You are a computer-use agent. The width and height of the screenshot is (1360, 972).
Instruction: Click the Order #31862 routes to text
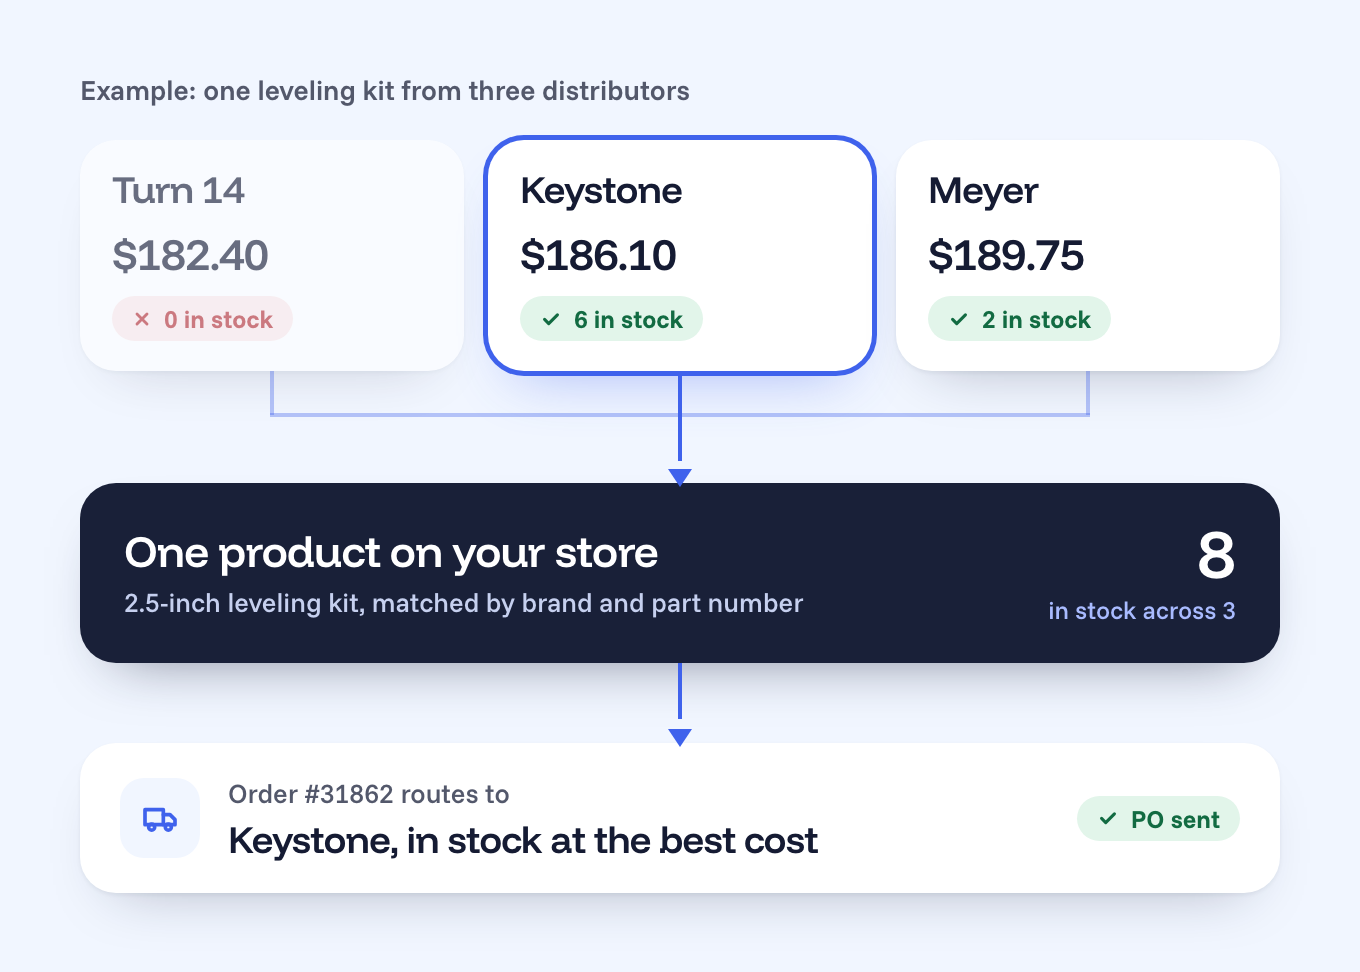pyautogui.click(x=369, y=795)
